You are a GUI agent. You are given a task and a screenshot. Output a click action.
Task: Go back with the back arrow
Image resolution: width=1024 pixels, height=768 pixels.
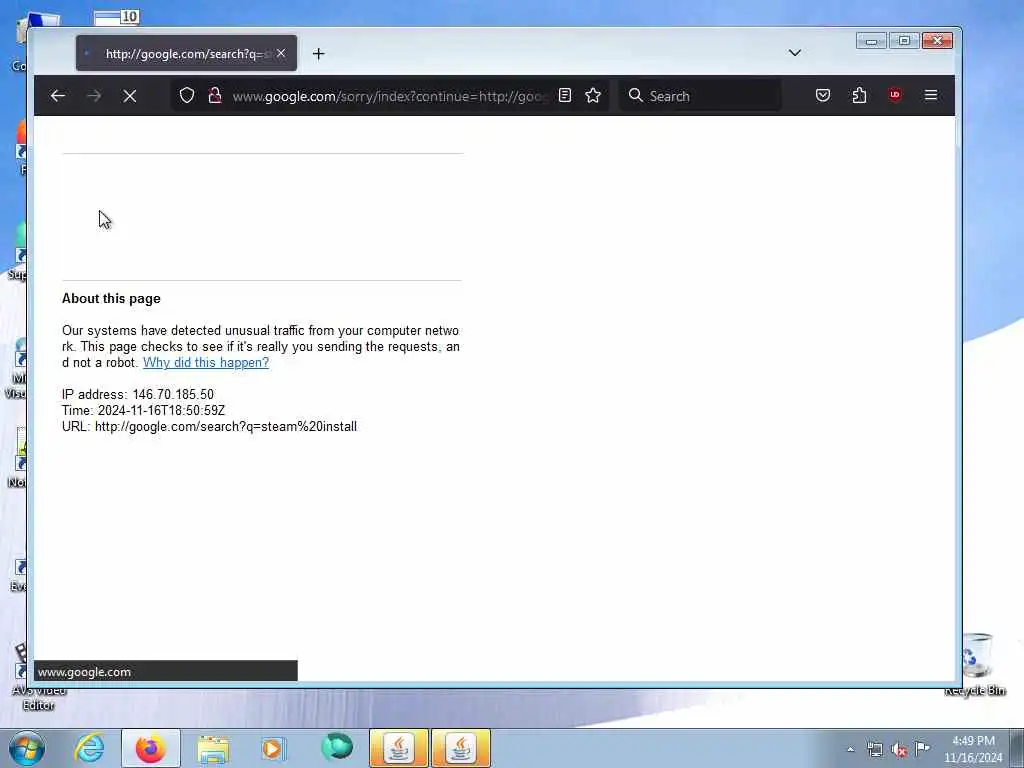57,96
